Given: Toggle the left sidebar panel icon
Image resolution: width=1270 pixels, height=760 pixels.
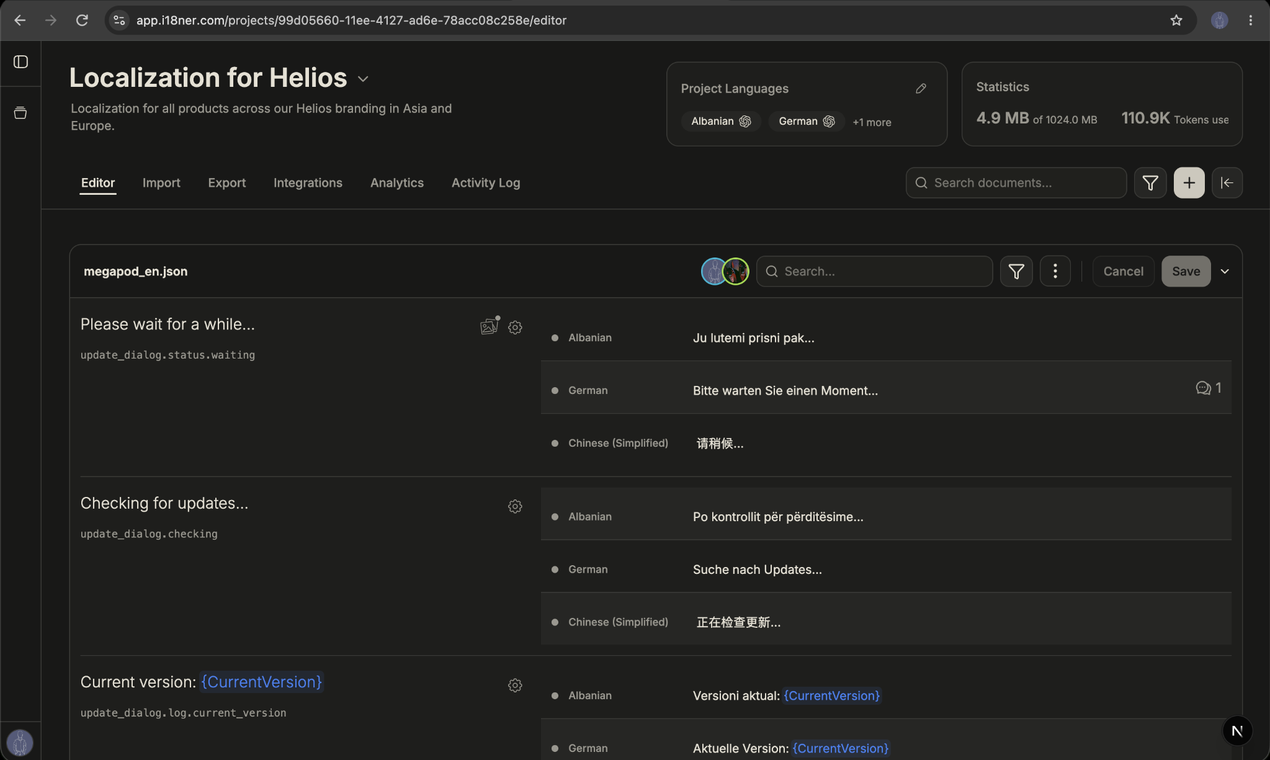Looking at the screenshot, I should click(x=20, y=62).
